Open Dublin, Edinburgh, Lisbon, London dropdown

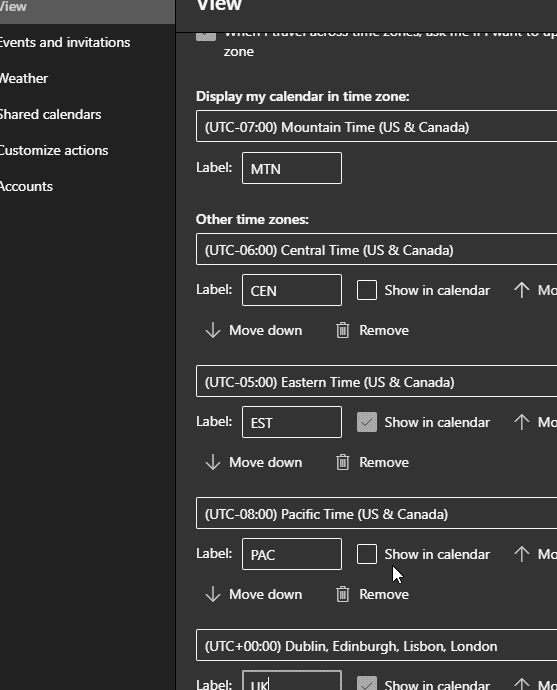[x=376, y=646]
